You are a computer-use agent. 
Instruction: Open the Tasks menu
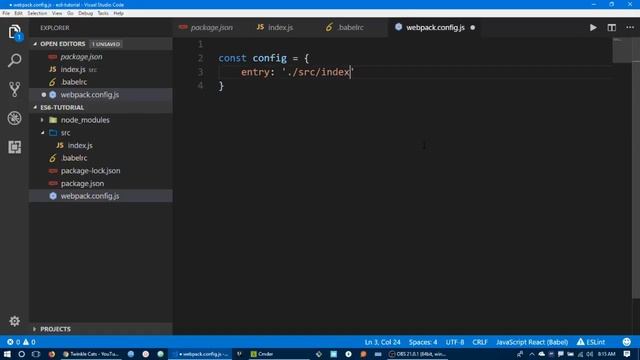tap(103, 13)
